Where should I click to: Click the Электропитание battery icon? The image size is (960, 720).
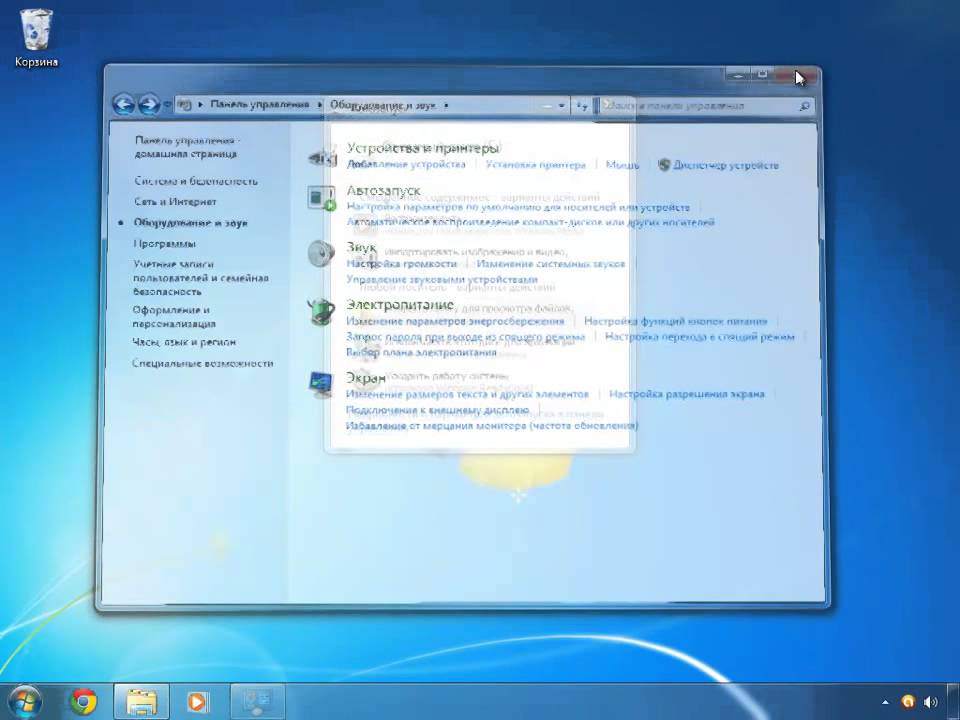click(321, 312)
